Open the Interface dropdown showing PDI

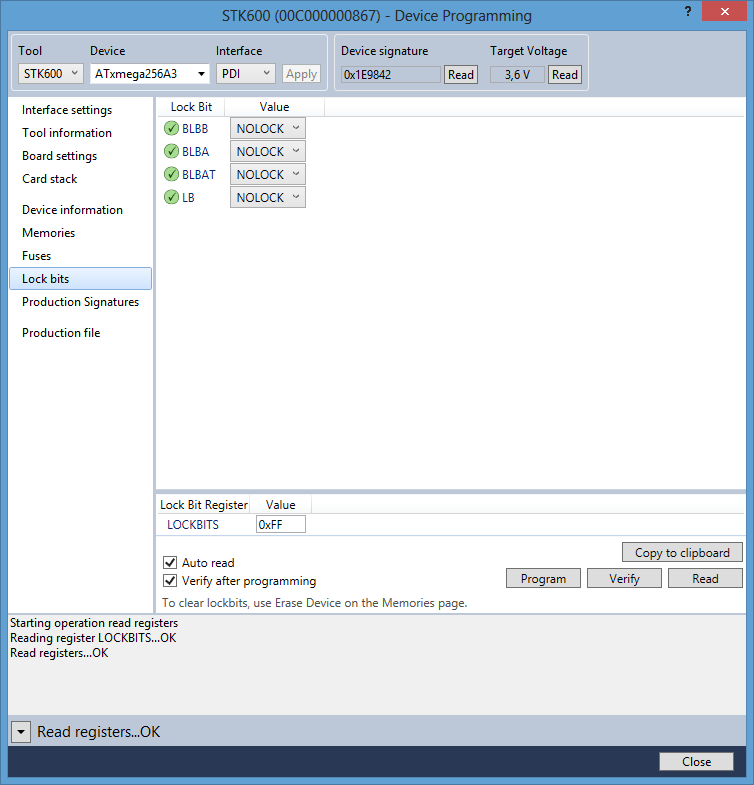(246, 74)
